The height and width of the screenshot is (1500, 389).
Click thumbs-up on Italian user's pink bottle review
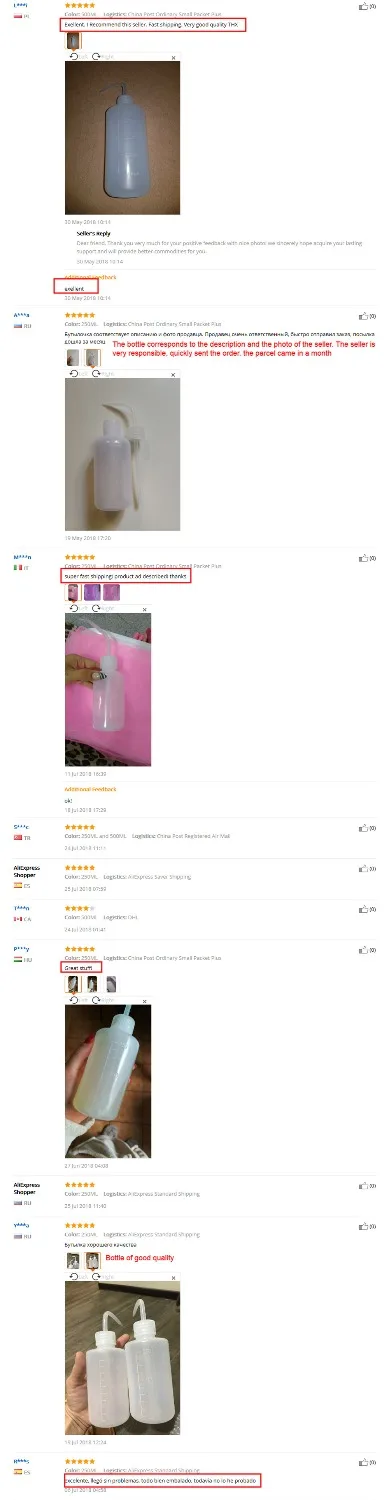click(x=363, y=556)
